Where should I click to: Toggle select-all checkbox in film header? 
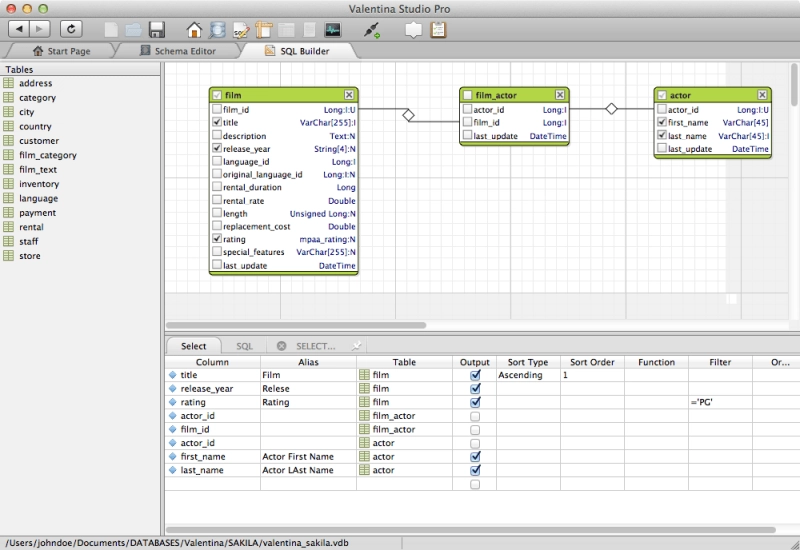click(217, 95)
